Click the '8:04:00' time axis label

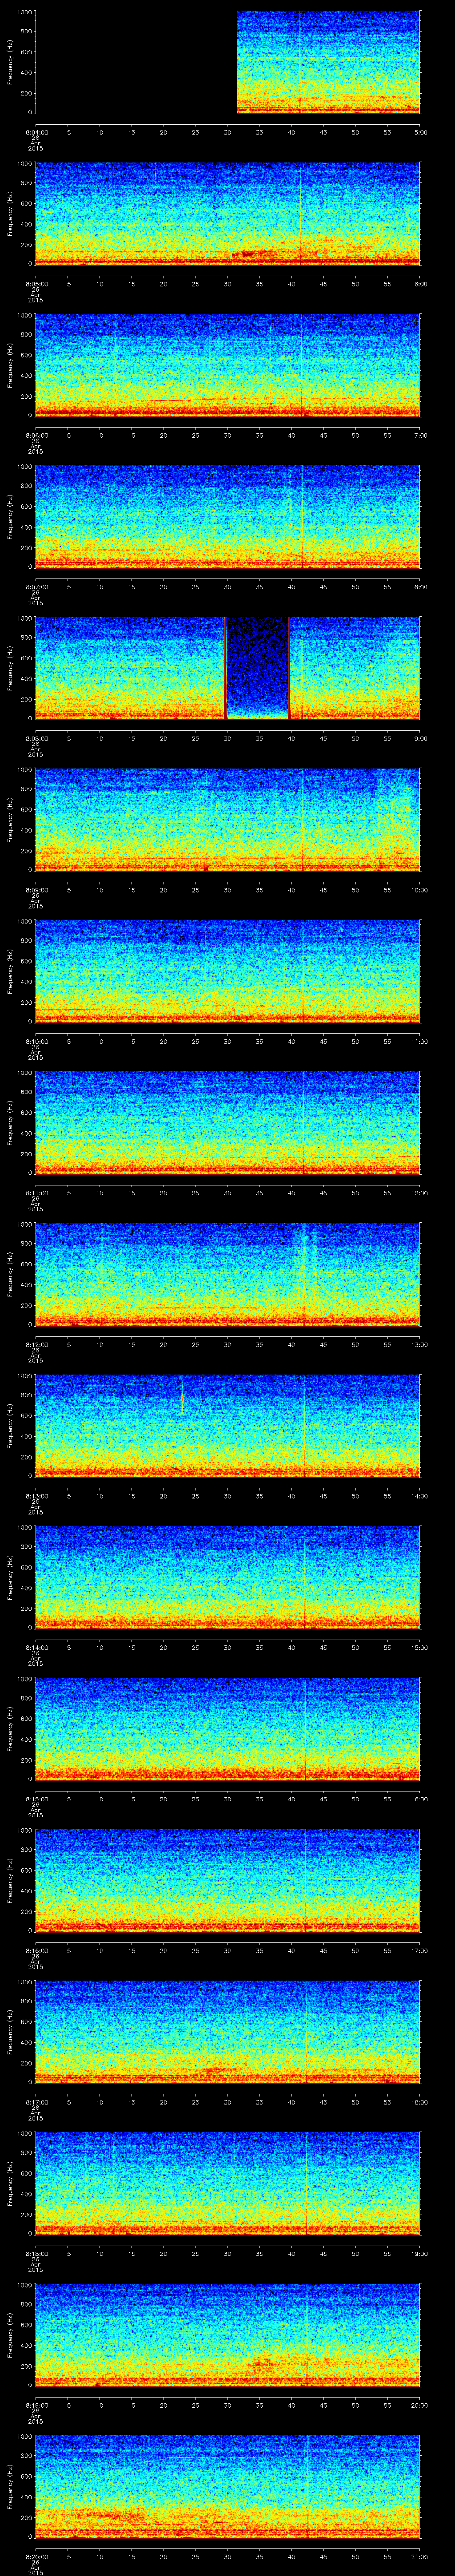(36, 132)
